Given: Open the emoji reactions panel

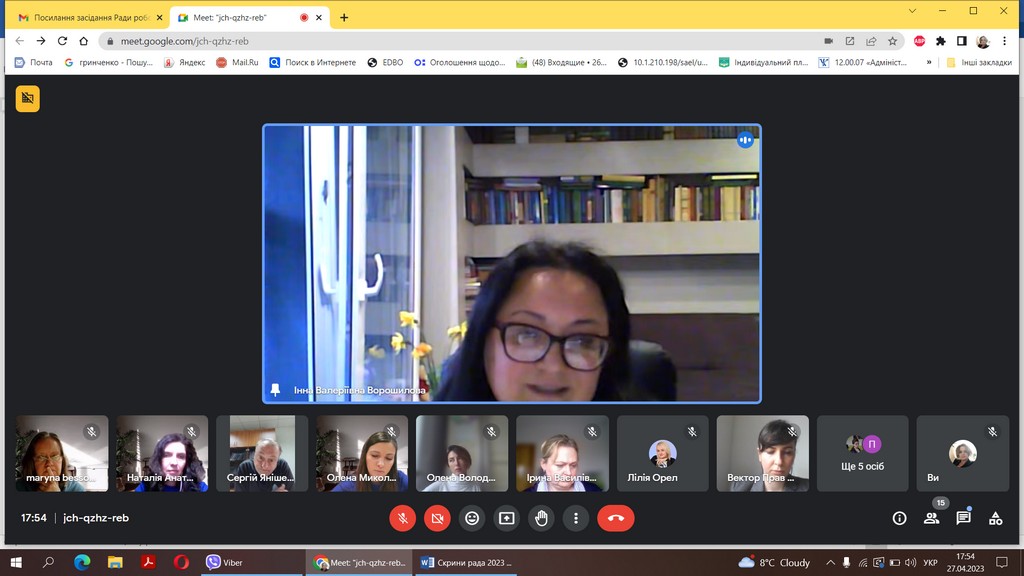Looking at the screenshot, I should (472, 518).
